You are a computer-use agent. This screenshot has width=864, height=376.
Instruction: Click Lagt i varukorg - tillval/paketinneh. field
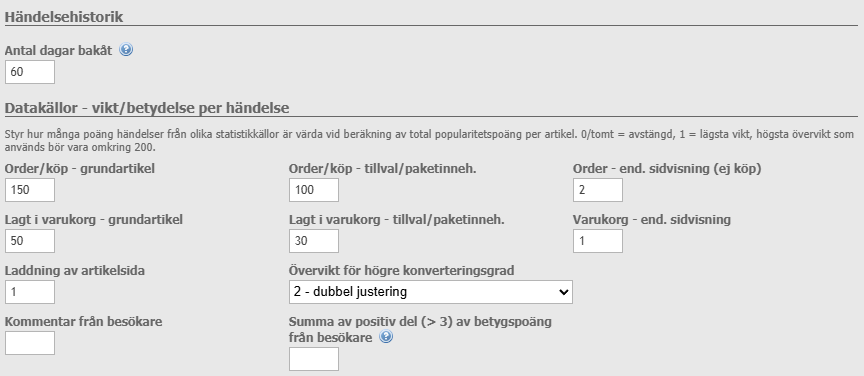[314, 241]
